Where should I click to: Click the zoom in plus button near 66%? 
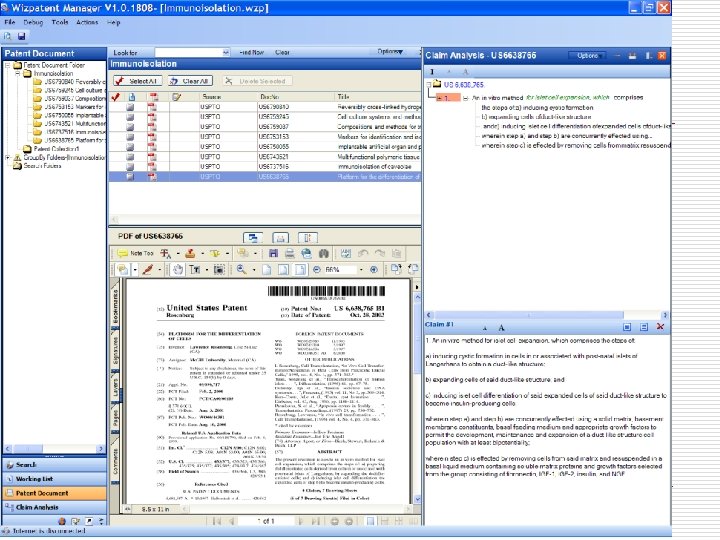pyautogui.click(x=374, y=270)
